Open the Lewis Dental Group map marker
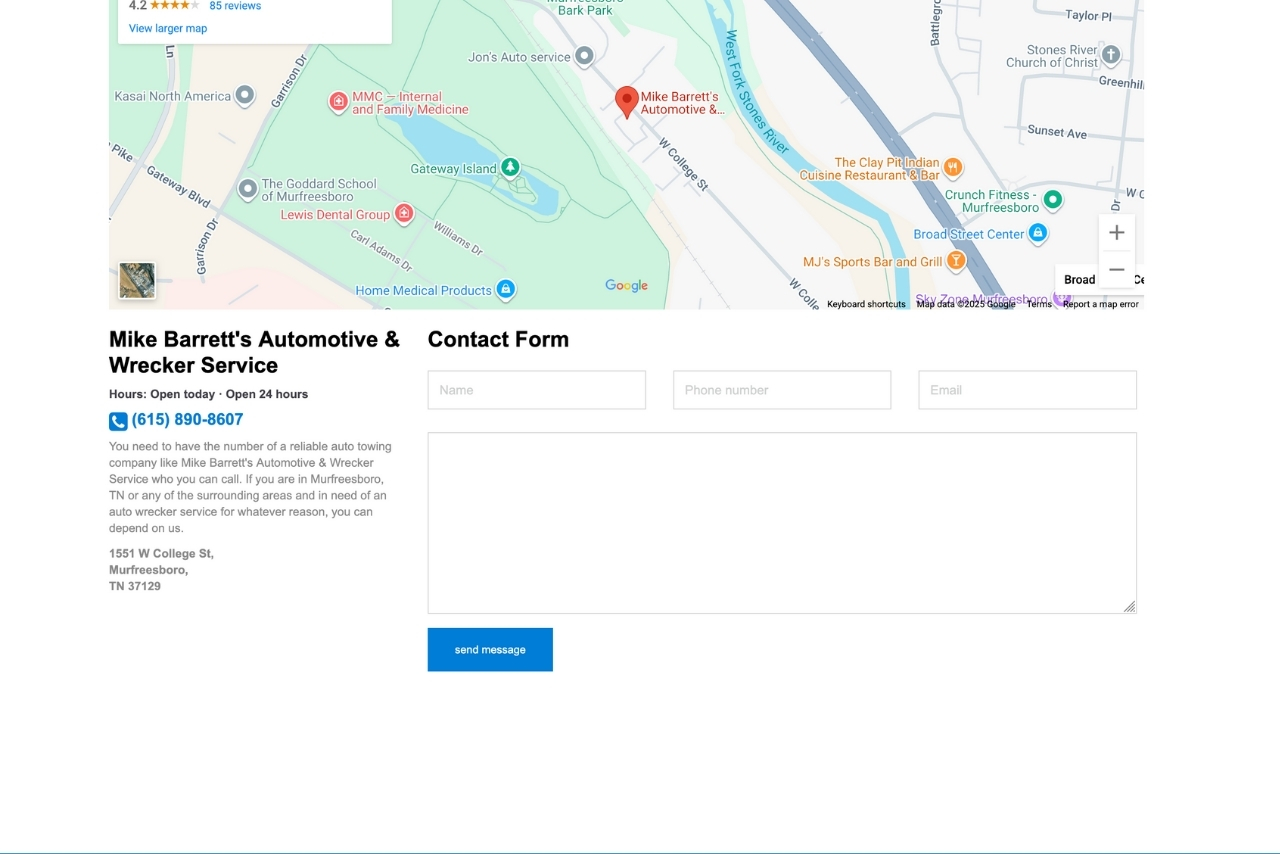The height and width of the screenshot is (854, 1280). [404, 213]
